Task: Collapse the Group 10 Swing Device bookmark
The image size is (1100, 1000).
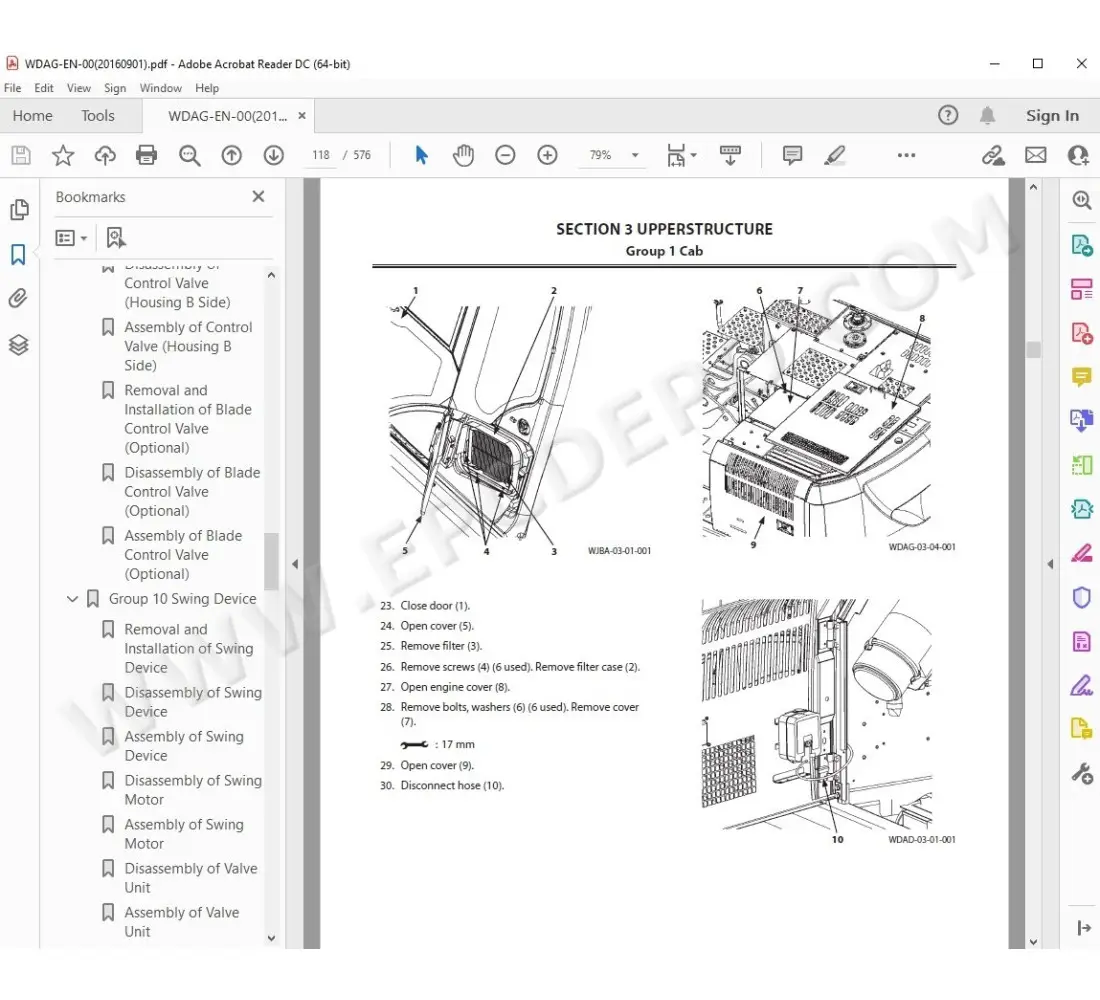Action: point(72,599)
